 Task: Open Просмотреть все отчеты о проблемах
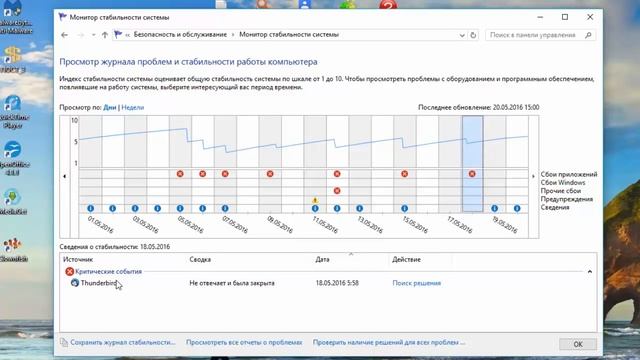click(x=244, y=342)
